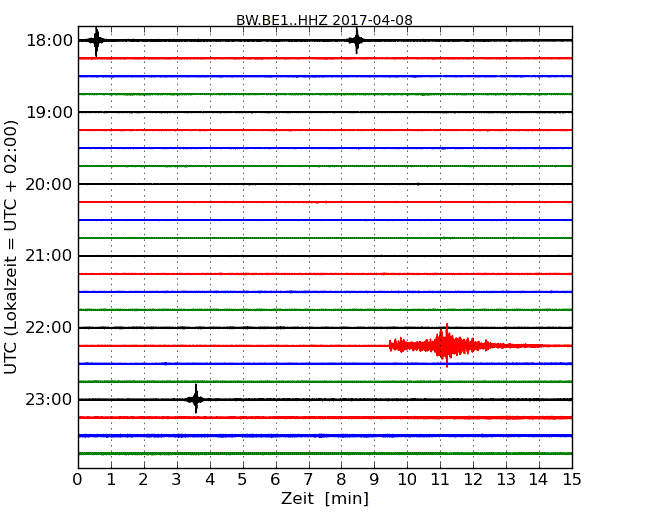Click the x-axis tick label 0
Viewport: 650px width, 520px height.
point(78,480)
